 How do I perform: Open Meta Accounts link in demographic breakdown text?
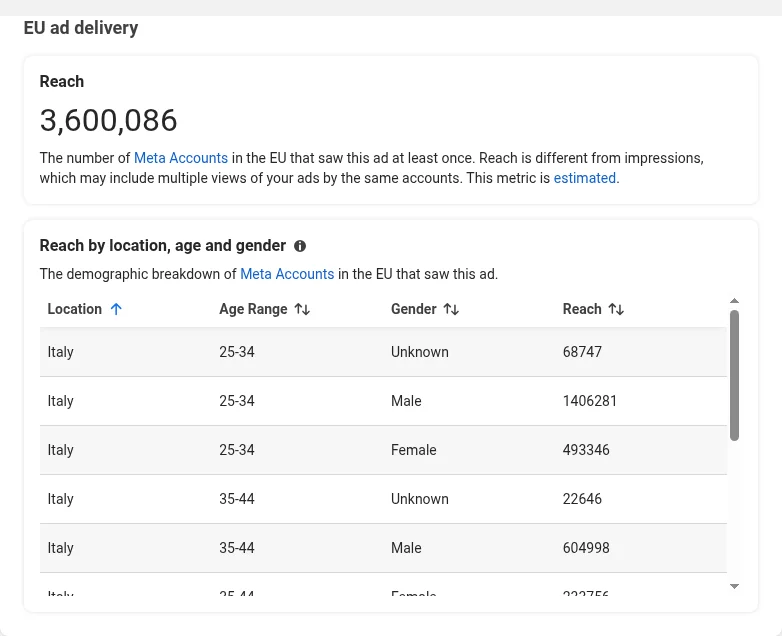pos(287,274)
